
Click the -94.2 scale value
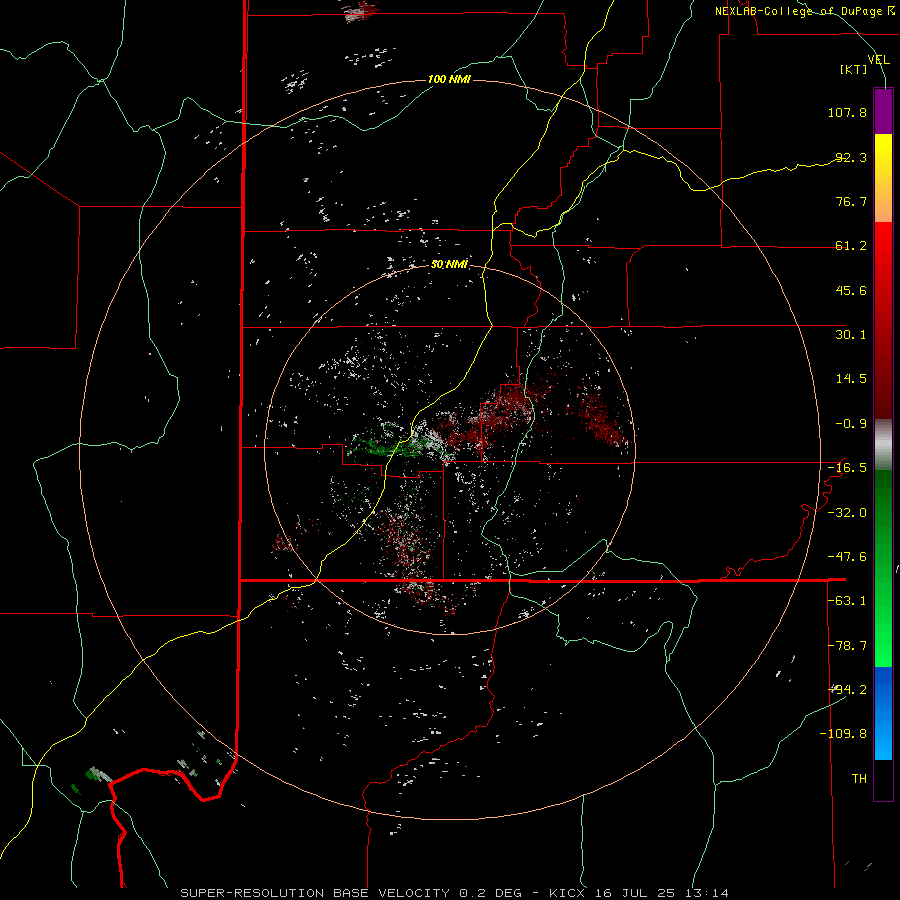coord(847,690)
